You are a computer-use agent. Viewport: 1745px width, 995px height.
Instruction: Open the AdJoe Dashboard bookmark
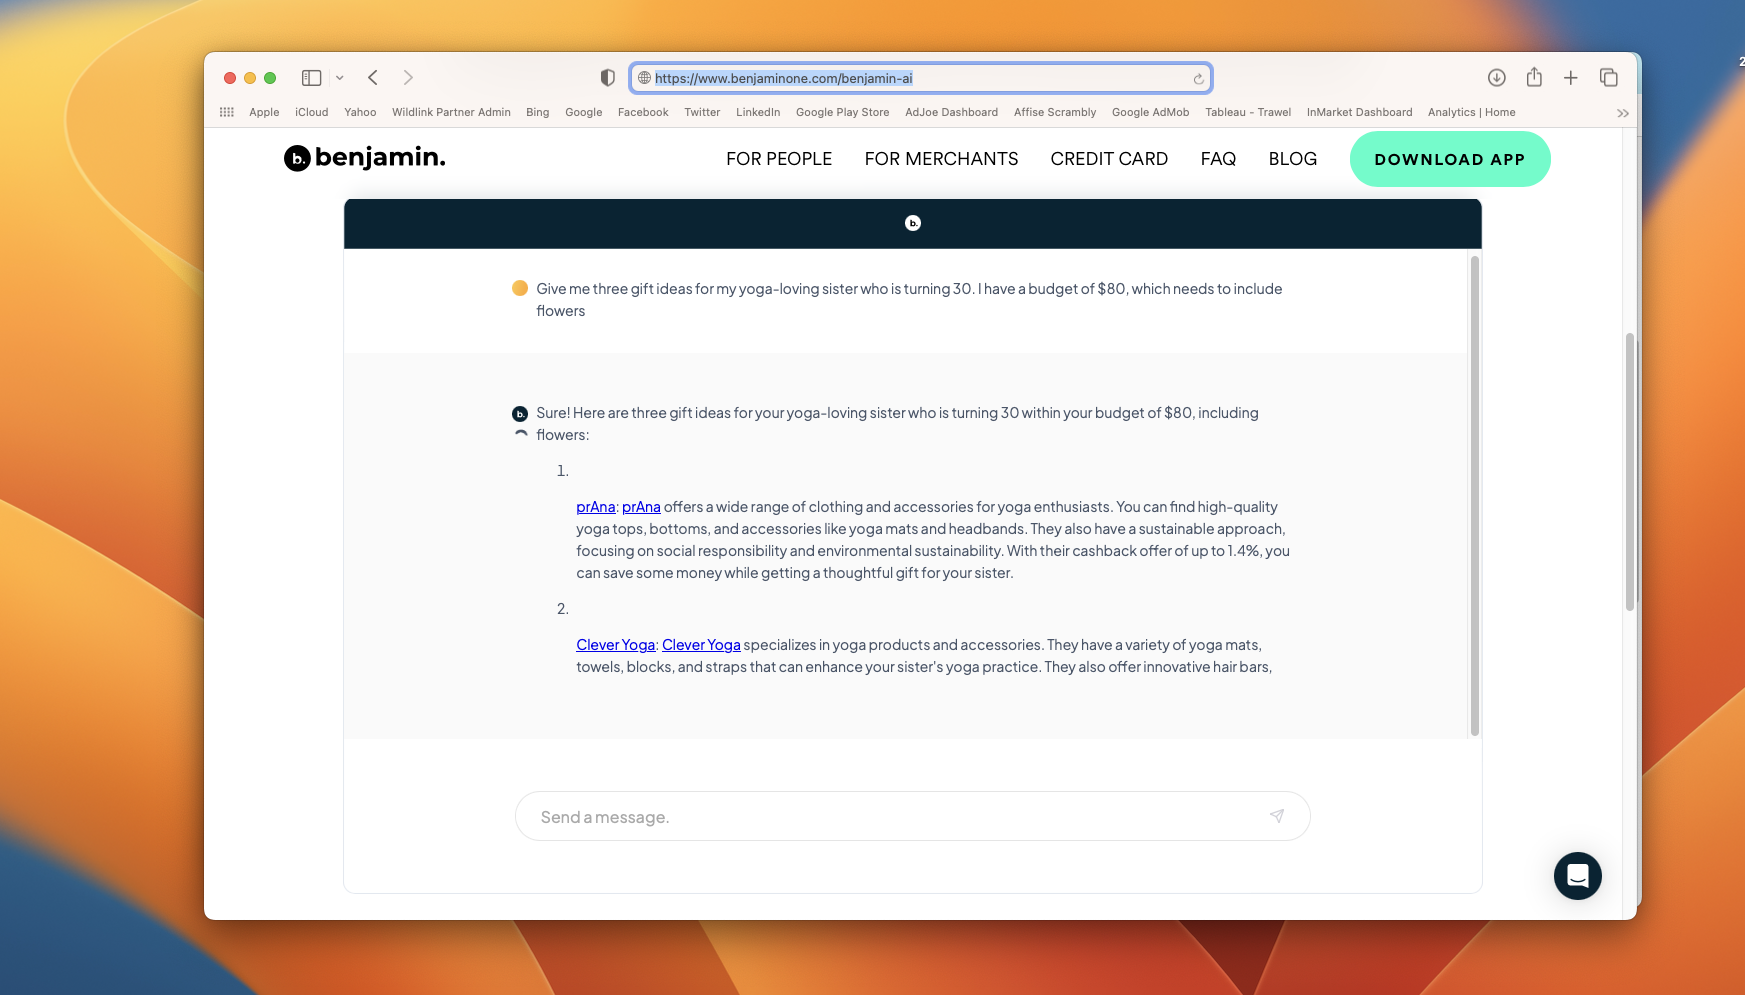click(x=952, y=112)
